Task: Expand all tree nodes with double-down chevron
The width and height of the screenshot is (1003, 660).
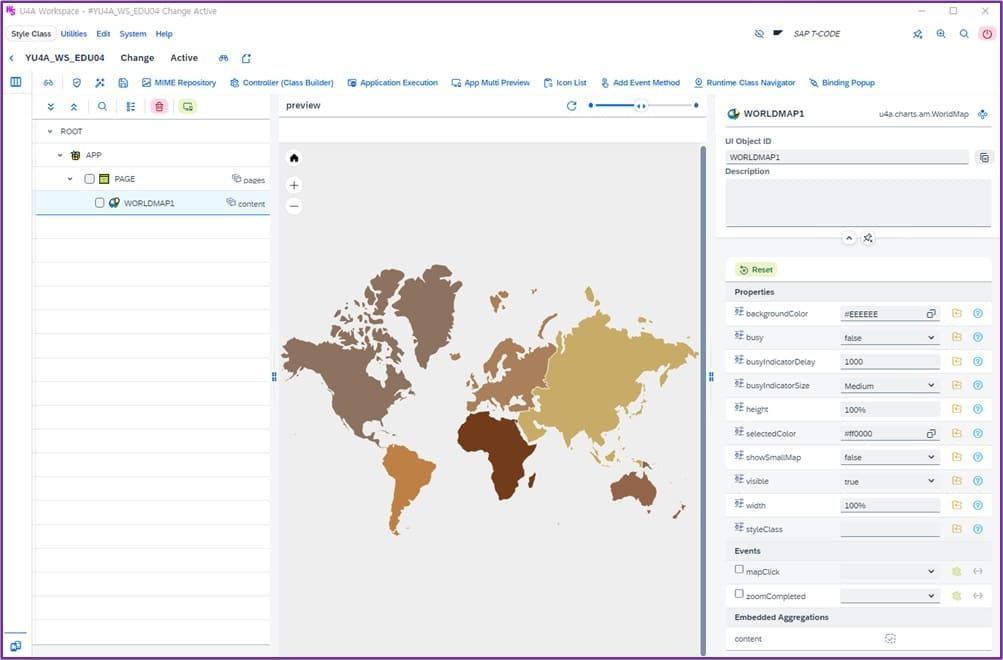Action: (51, 107)
